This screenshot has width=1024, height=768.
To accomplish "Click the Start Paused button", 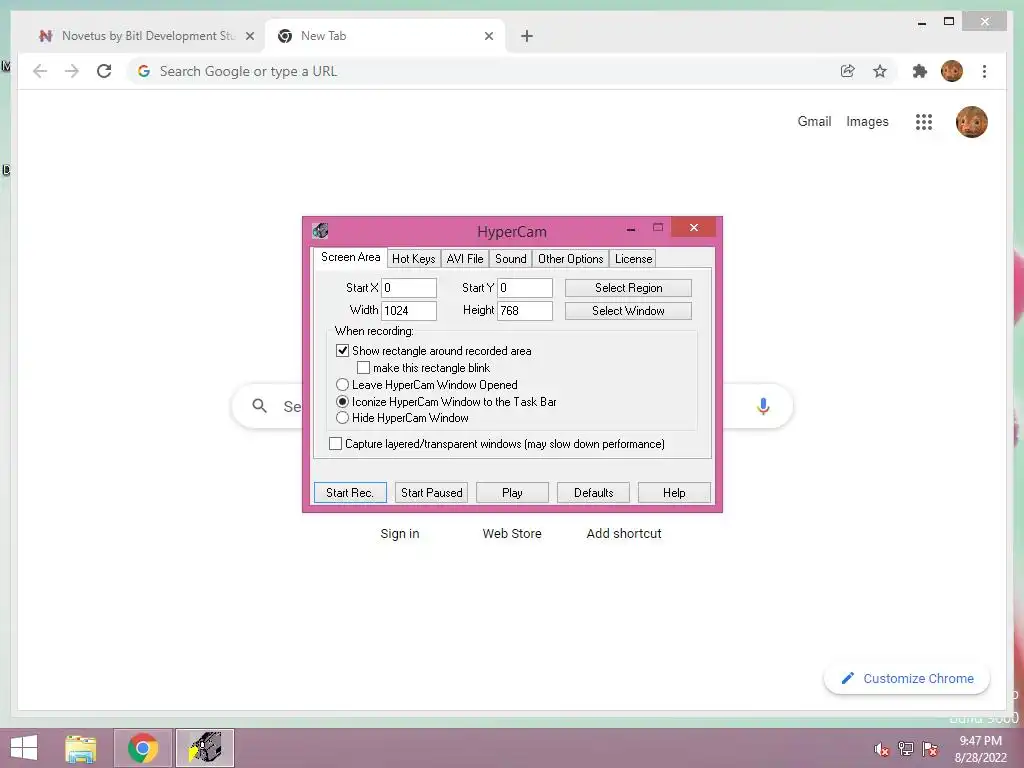I will (432, 492).
